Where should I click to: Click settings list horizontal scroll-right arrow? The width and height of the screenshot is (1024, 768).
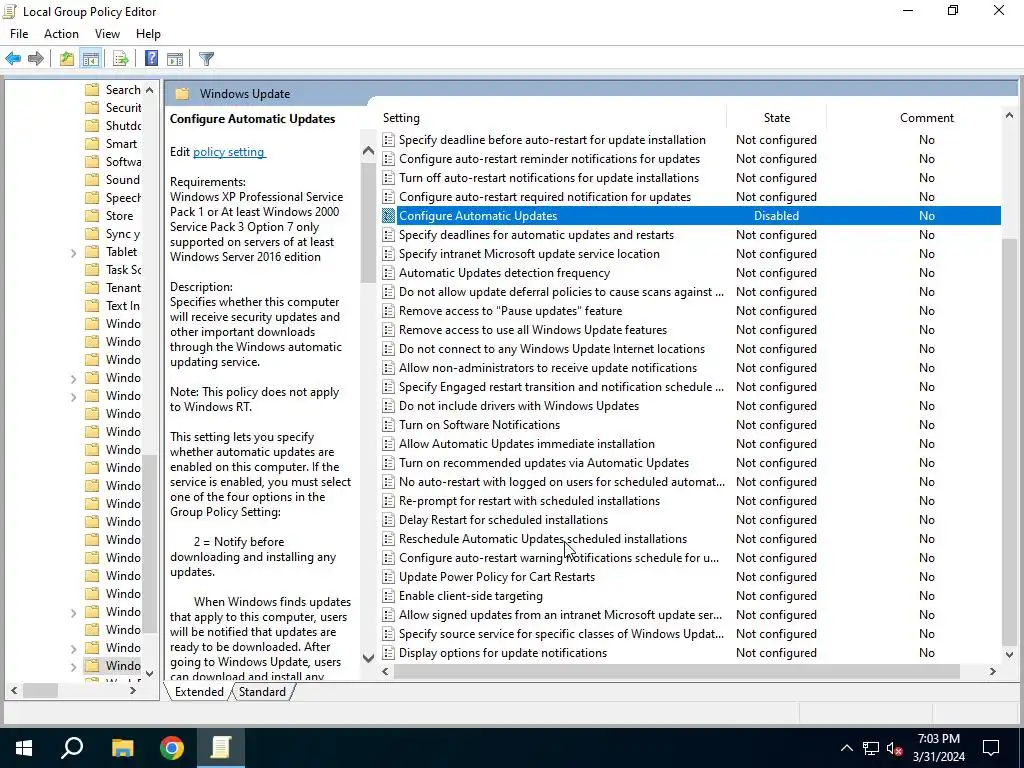click(x=993, y=671)
